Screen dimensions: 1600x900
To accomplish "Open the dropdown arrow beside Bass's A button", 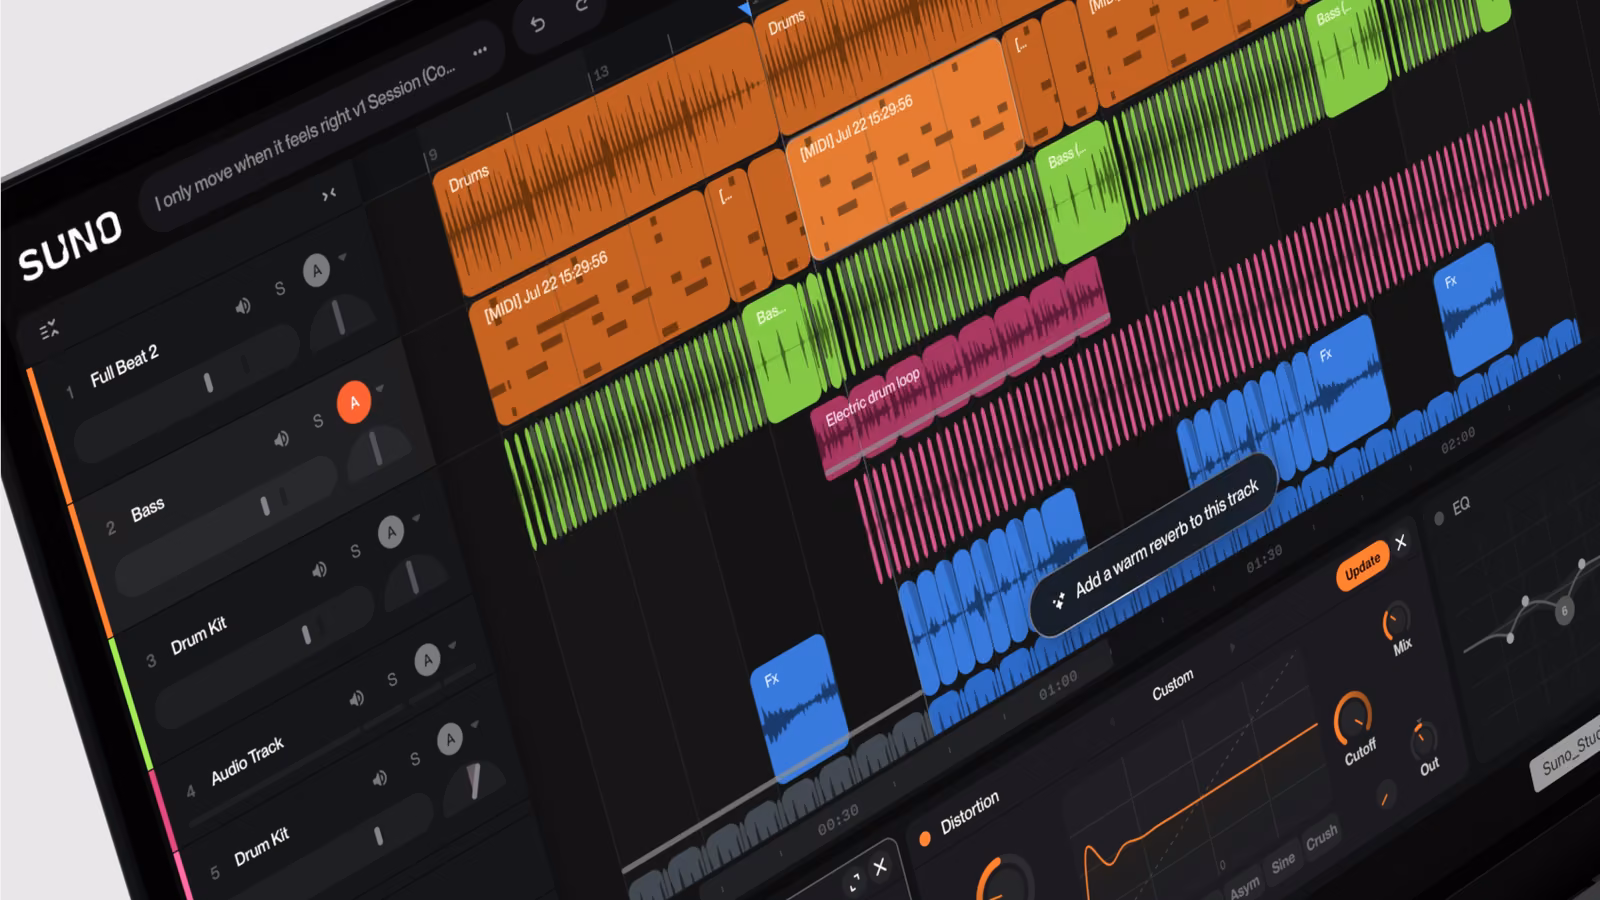I will [x=380, y=389].
